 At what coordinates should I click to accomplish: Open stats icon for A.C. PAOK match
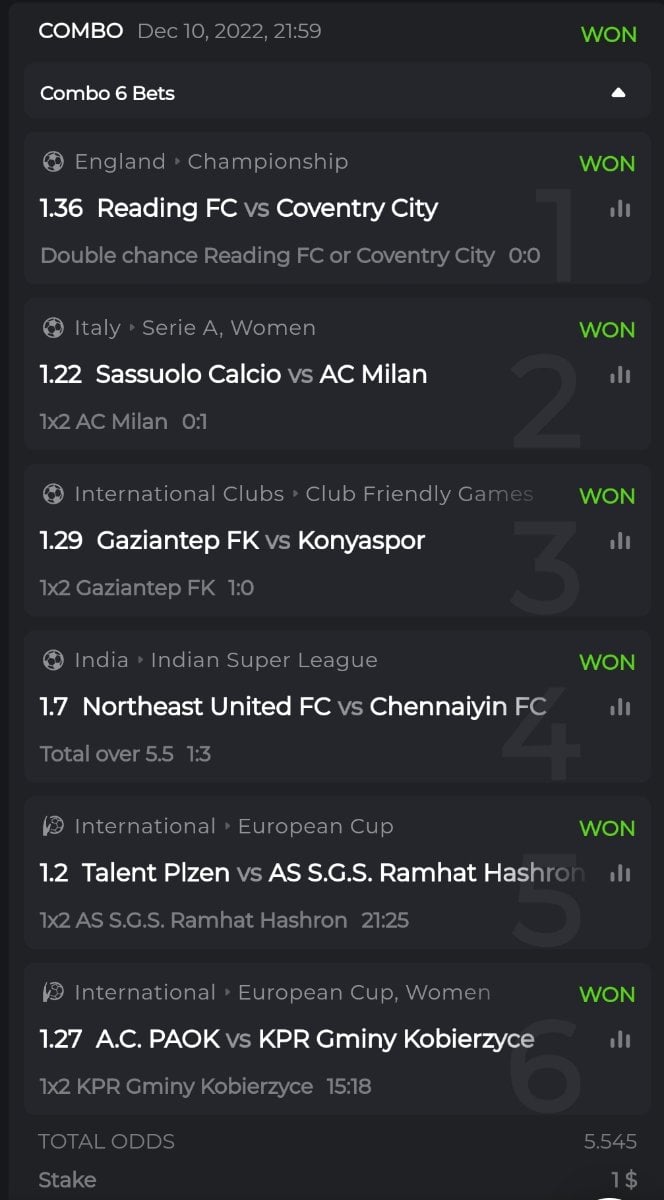[x=620, y=1040]
